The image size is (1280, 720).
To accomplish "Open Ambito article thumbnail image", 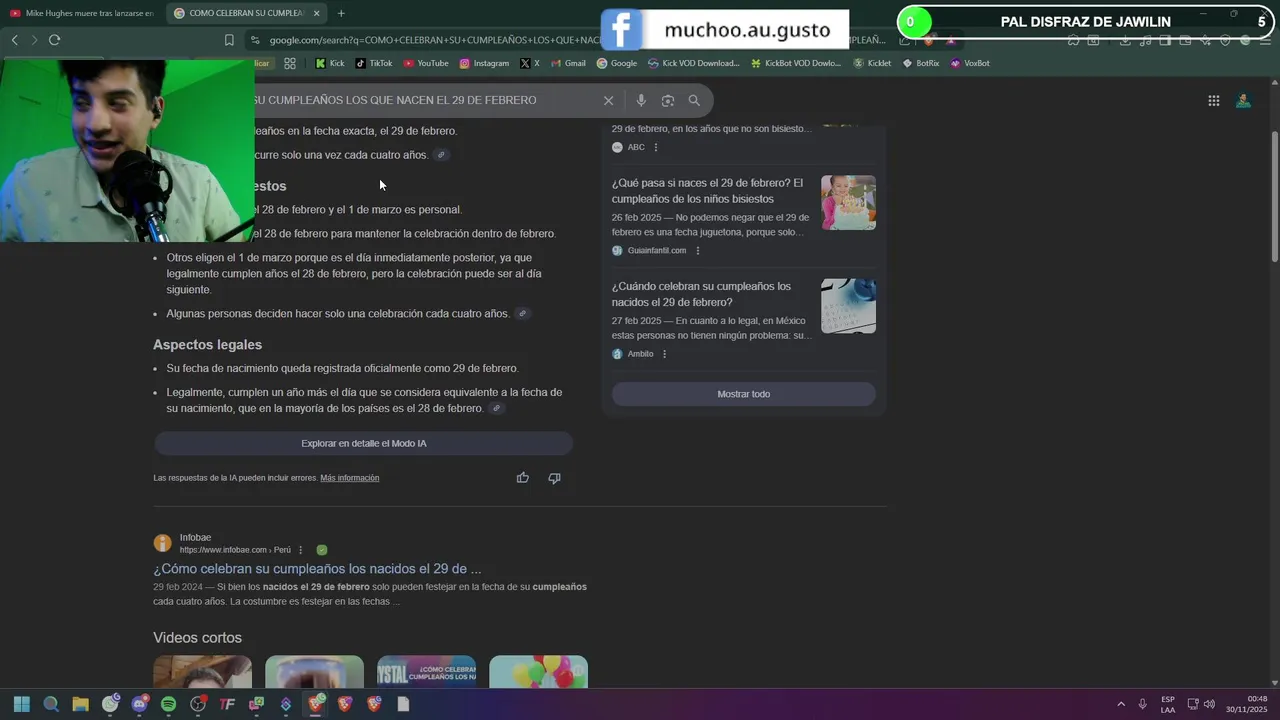I will 848,306.
